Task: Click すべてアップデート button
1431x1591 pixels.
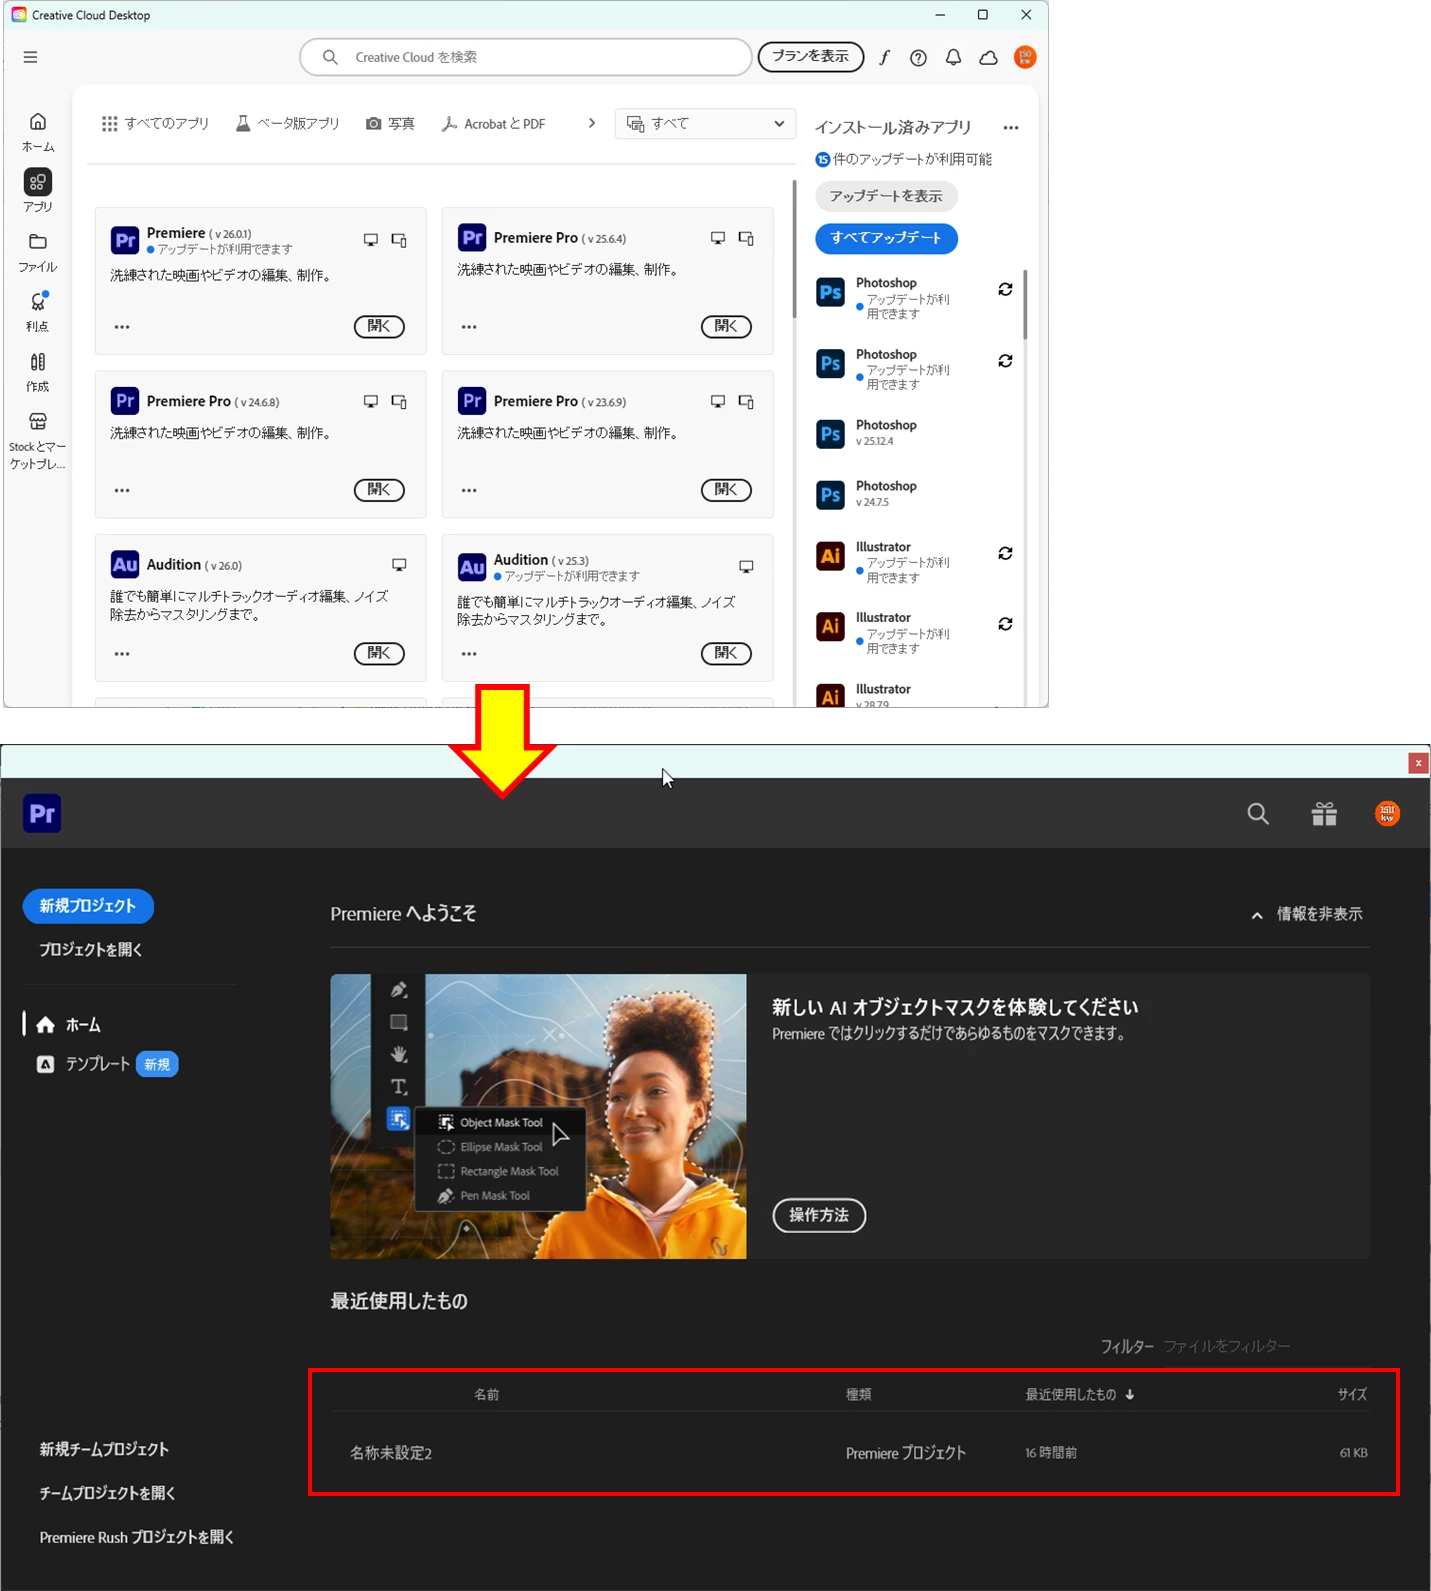Action: coord(886,238)
